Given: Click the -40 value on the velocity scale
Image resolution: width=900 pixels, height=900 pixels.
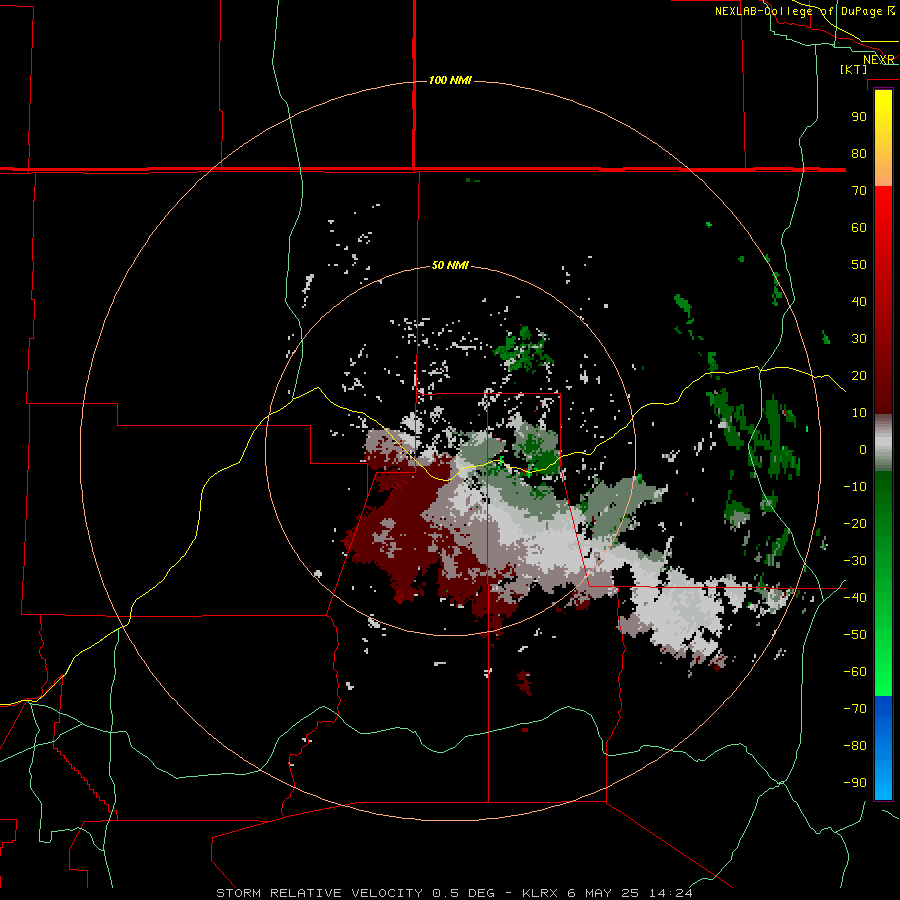Looking at the screenshot, I should coord(855,598).
